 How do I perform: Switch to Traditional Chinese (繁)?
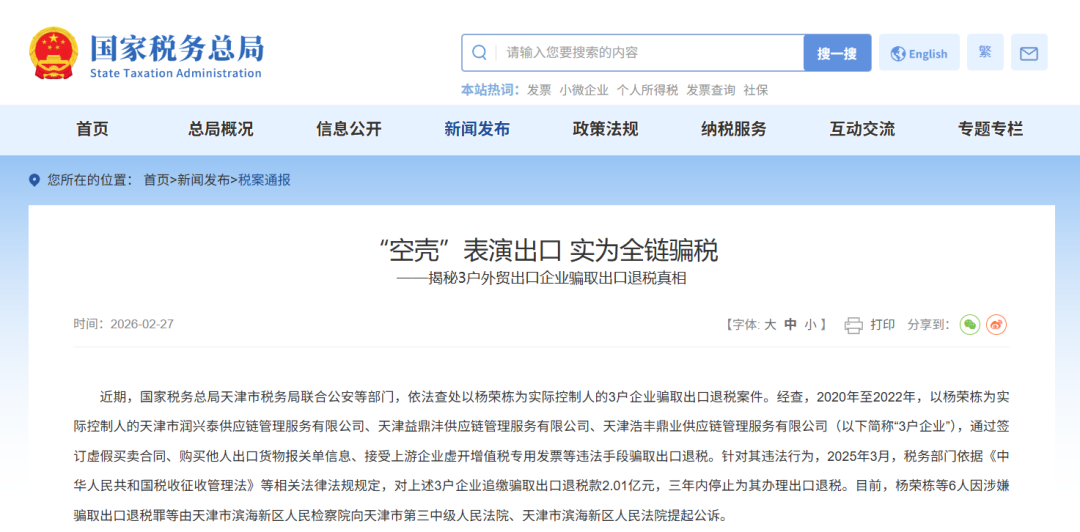point(985,52)
